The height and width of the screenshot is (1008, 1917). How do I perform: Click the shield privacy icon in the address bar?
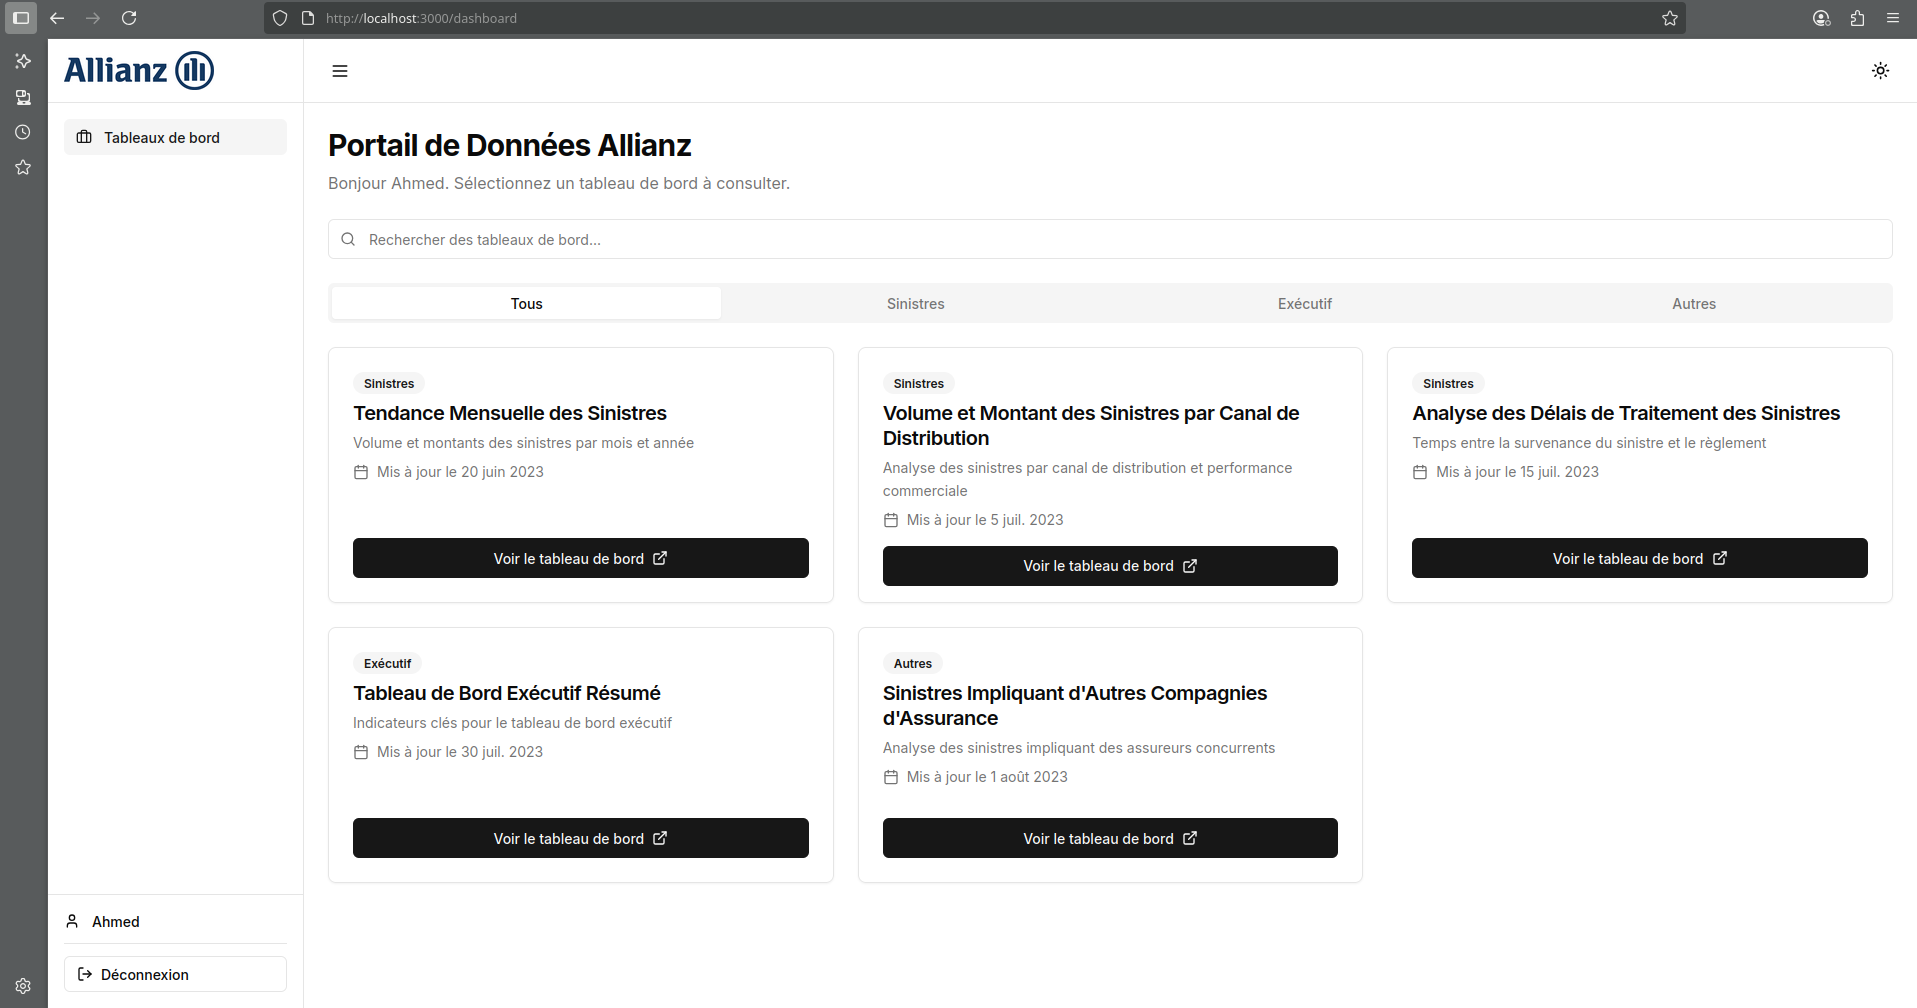point(280,18)
